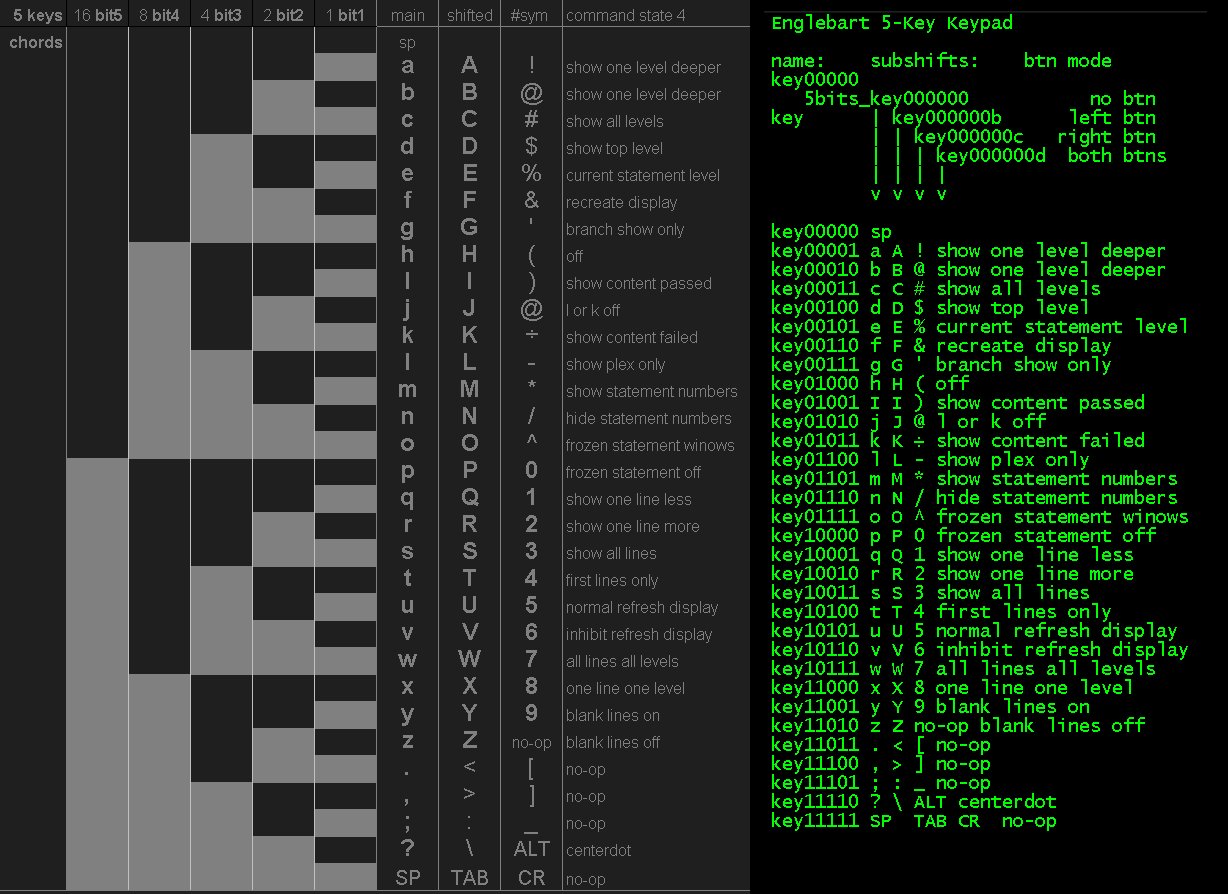Click green 'key000000d' text
Screen dimensions: 1228x894
pyautogui.click(x=991, y=156)
